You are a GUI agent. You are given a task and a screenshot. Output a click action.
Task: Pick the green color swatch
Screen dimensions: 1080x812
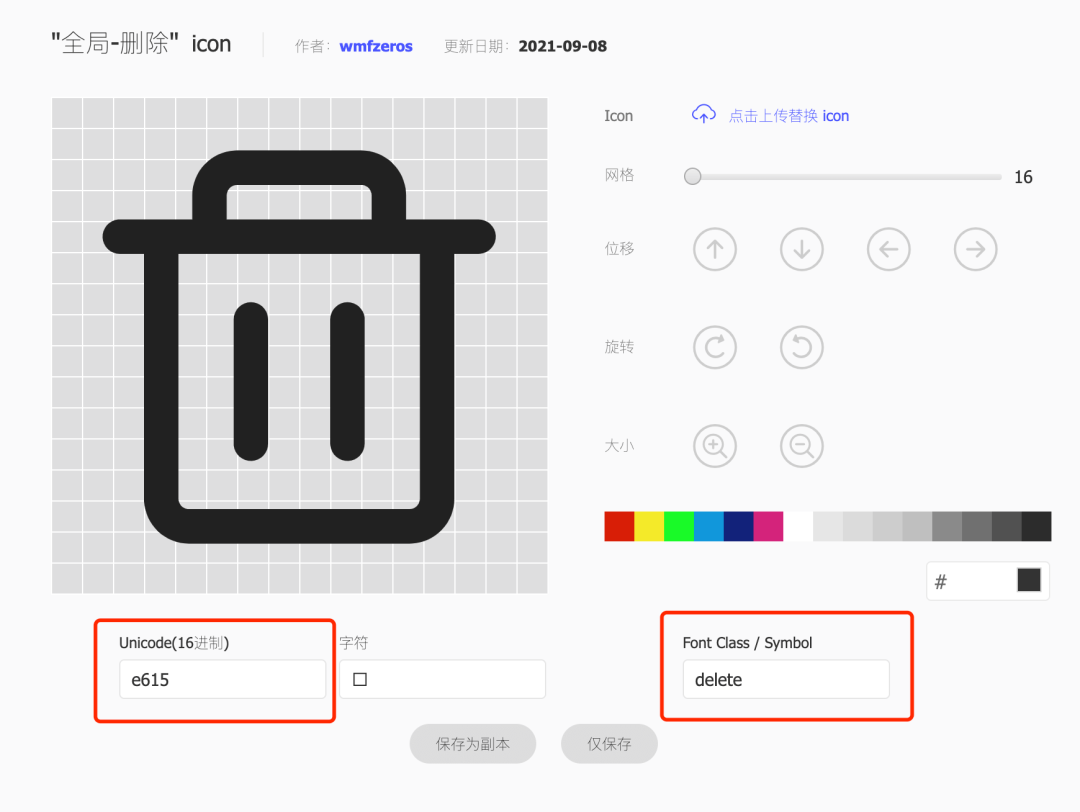[678, 526]
